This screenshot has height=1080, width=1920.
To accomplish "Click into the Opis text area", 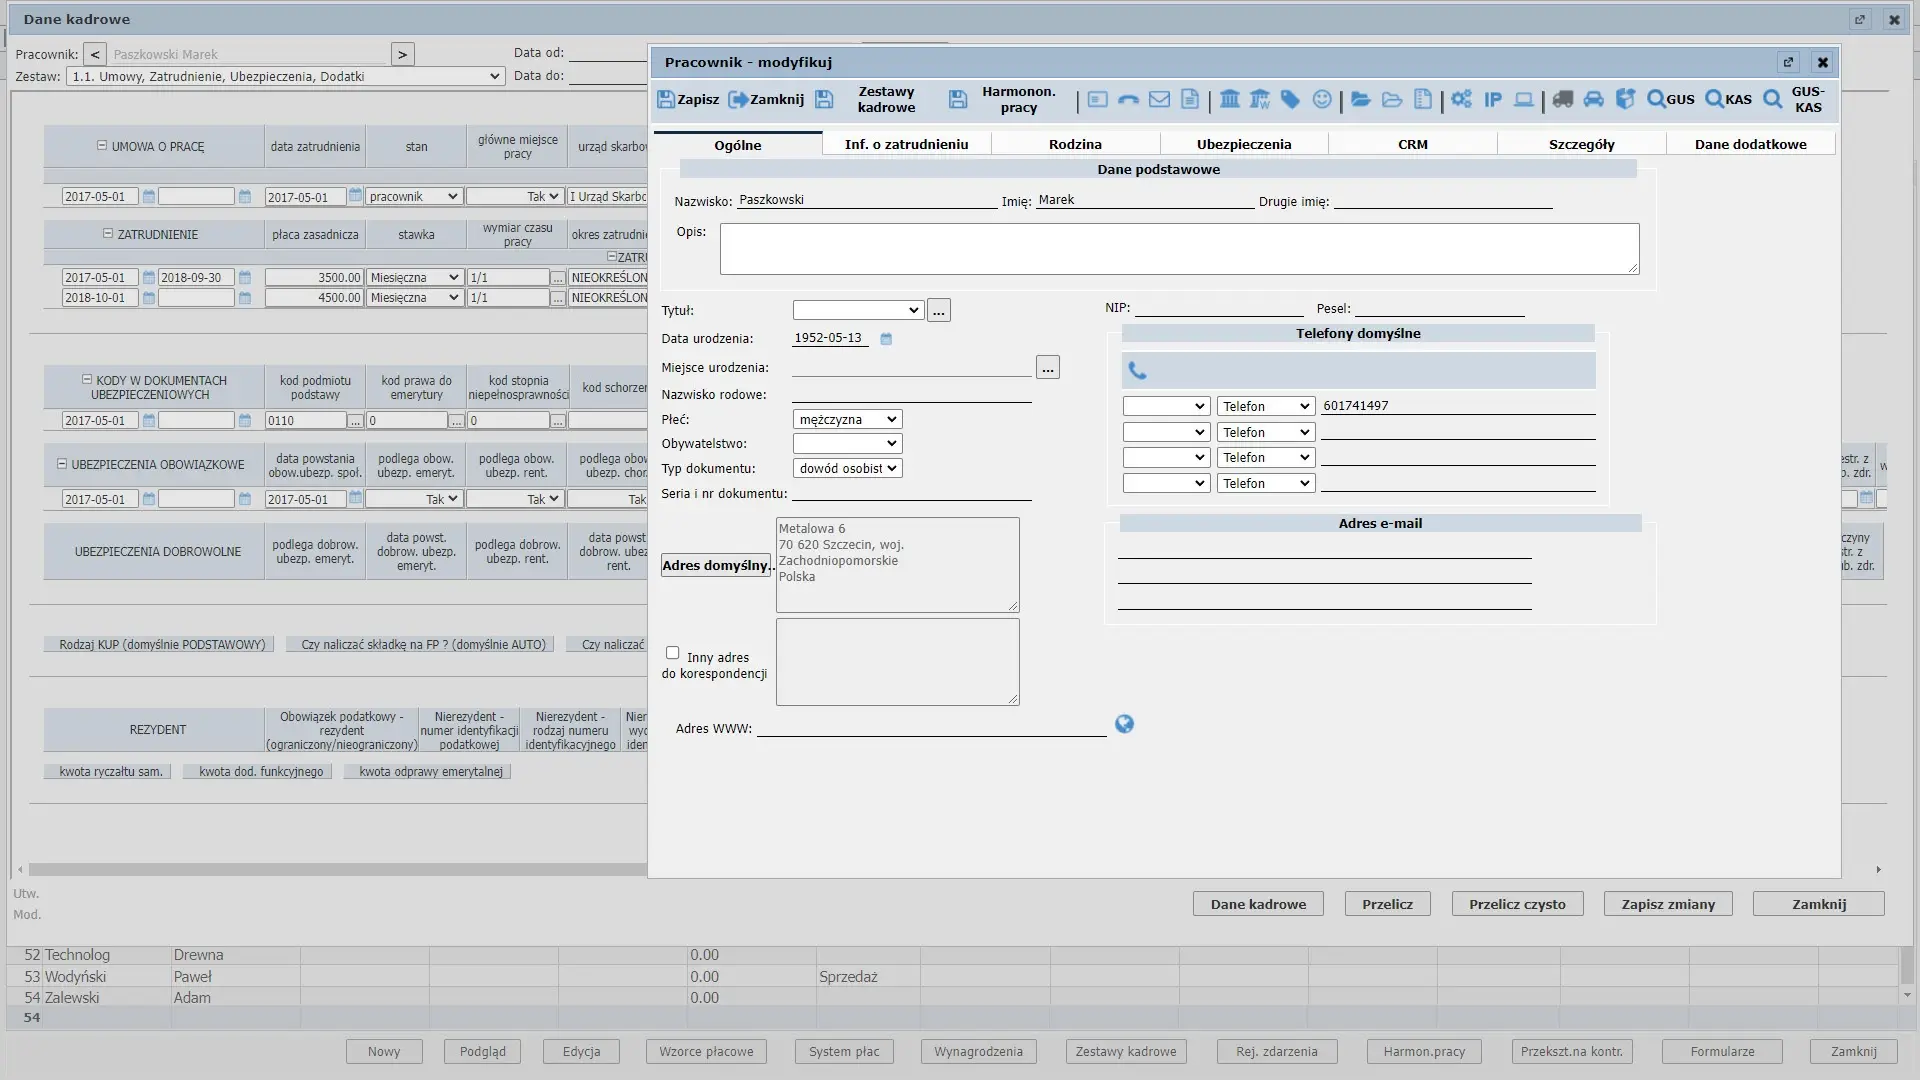I will [x=1179, y=248].
